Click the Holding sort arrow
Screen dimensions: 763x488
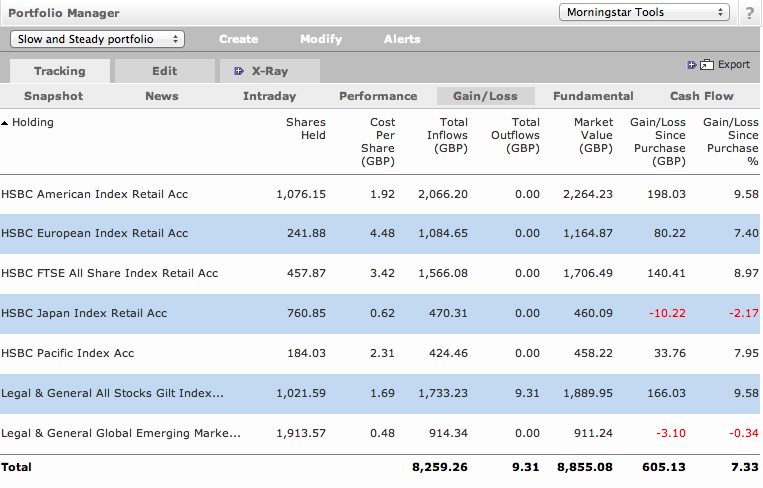pyautogui.click(x=4, y=123)
